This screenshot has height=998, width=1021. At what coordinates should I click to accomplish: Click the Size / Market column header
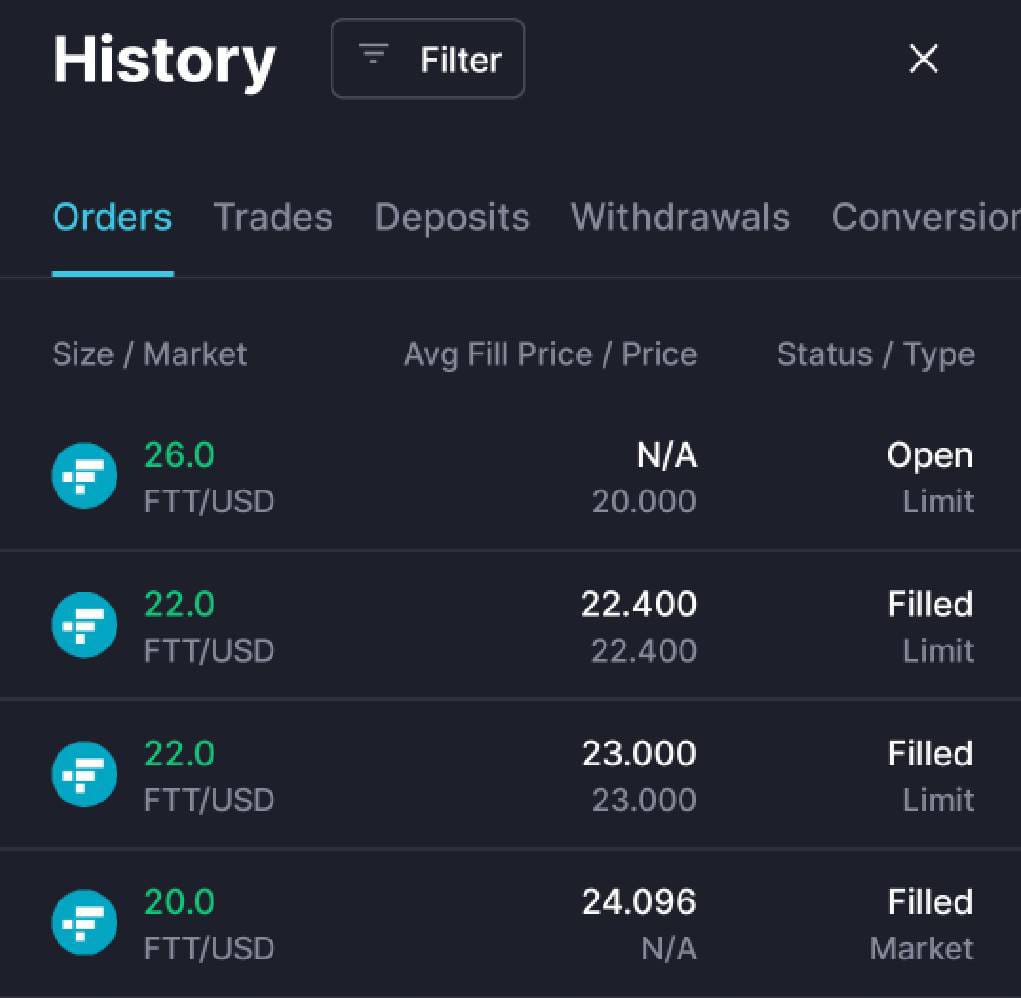click(150, 355)
